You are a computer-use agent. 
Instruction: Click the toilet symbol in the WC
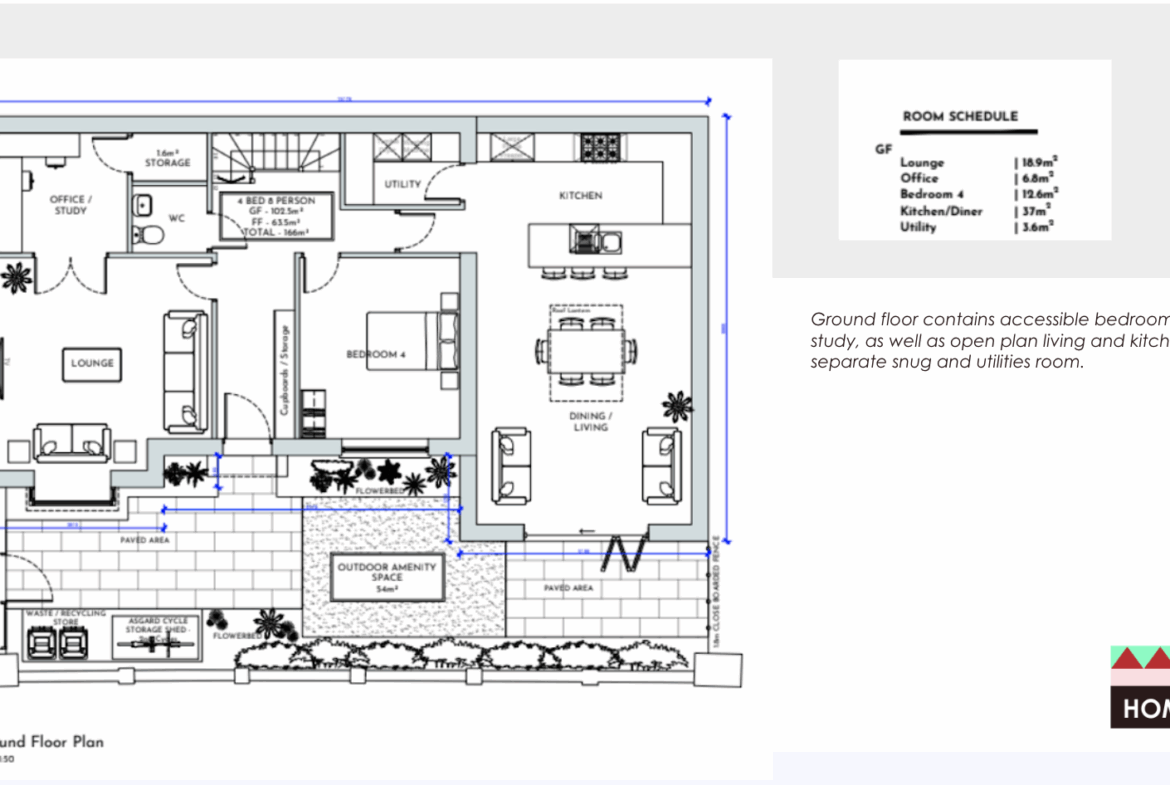[148, 235]
